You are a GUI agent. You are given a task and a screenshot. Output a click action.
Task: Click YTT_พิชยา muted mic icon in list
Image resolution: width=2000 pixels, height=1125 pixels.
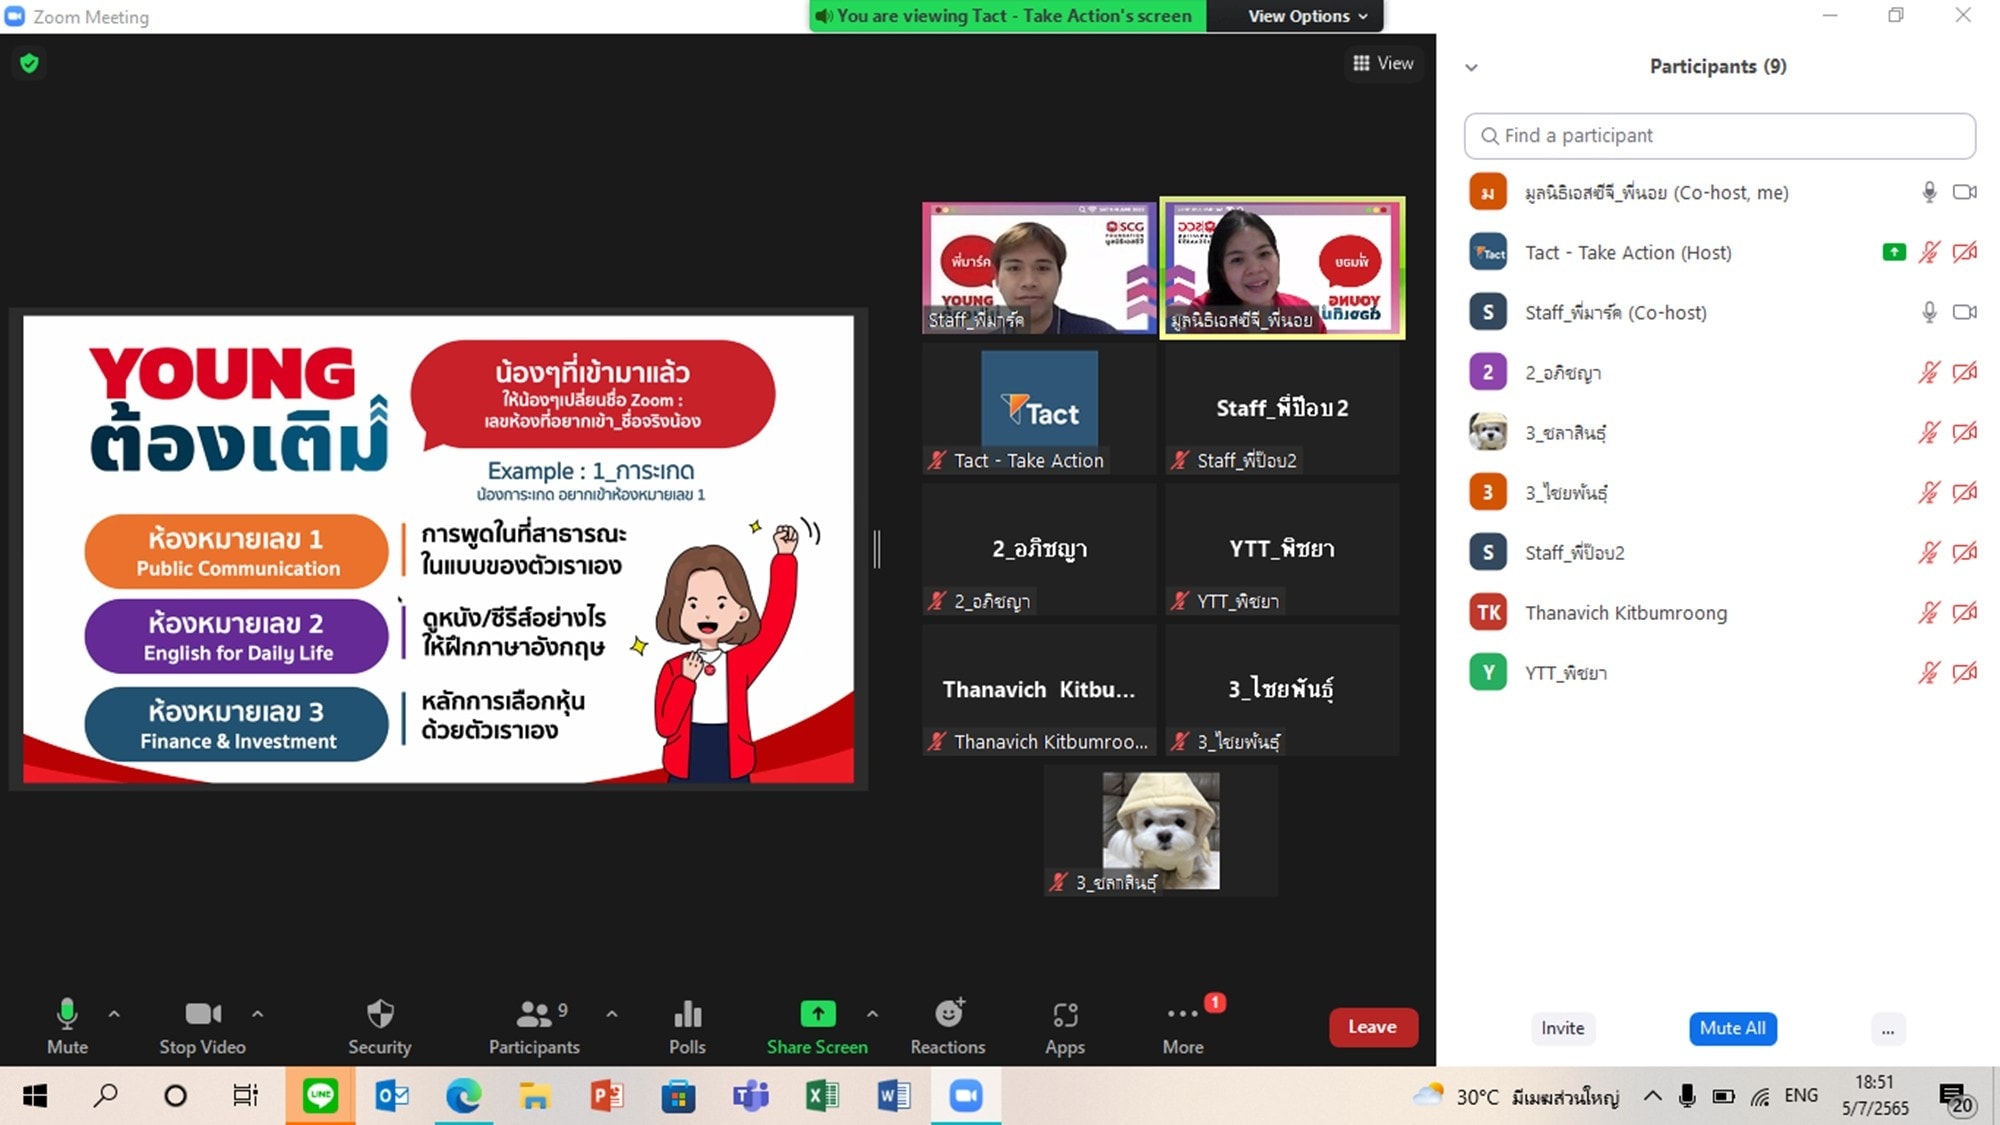[1929, 672]
